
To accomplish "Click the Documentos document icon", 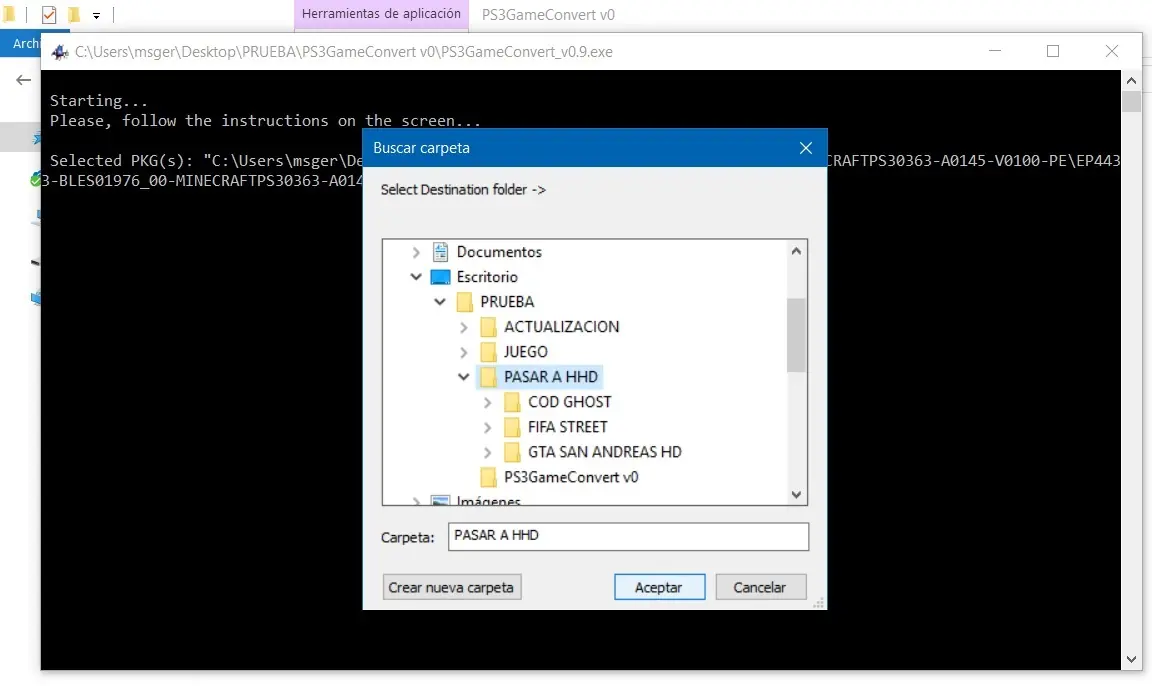I will [440, 252].
